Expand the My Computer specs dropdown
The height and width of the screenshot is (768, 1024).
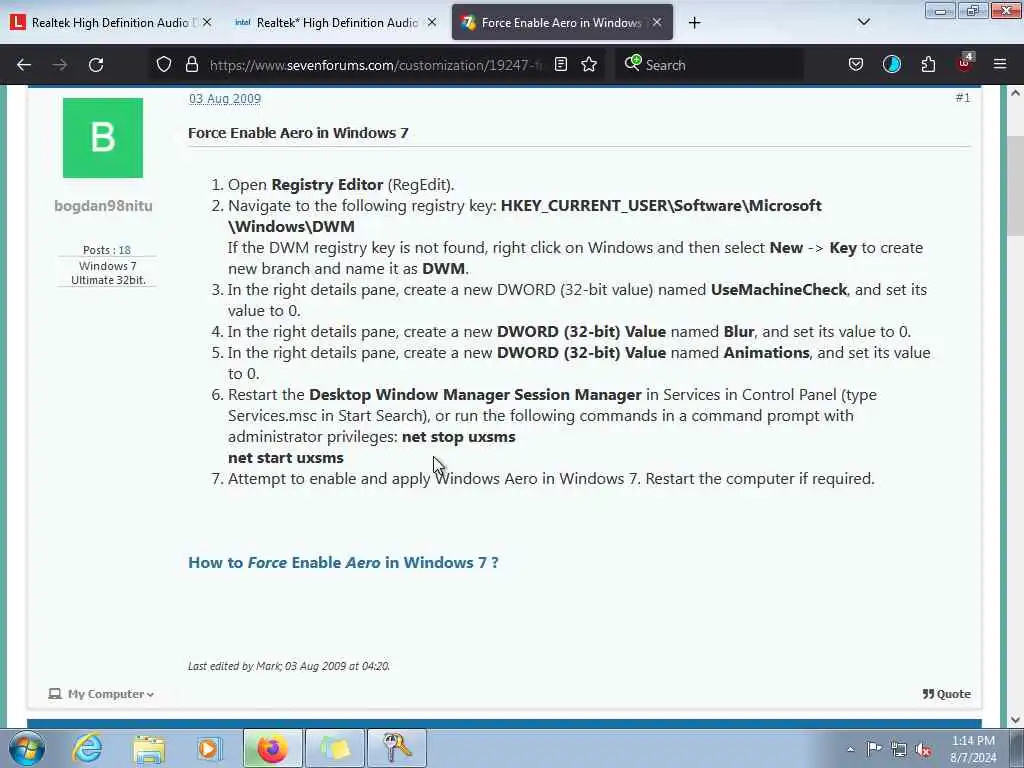101,694
